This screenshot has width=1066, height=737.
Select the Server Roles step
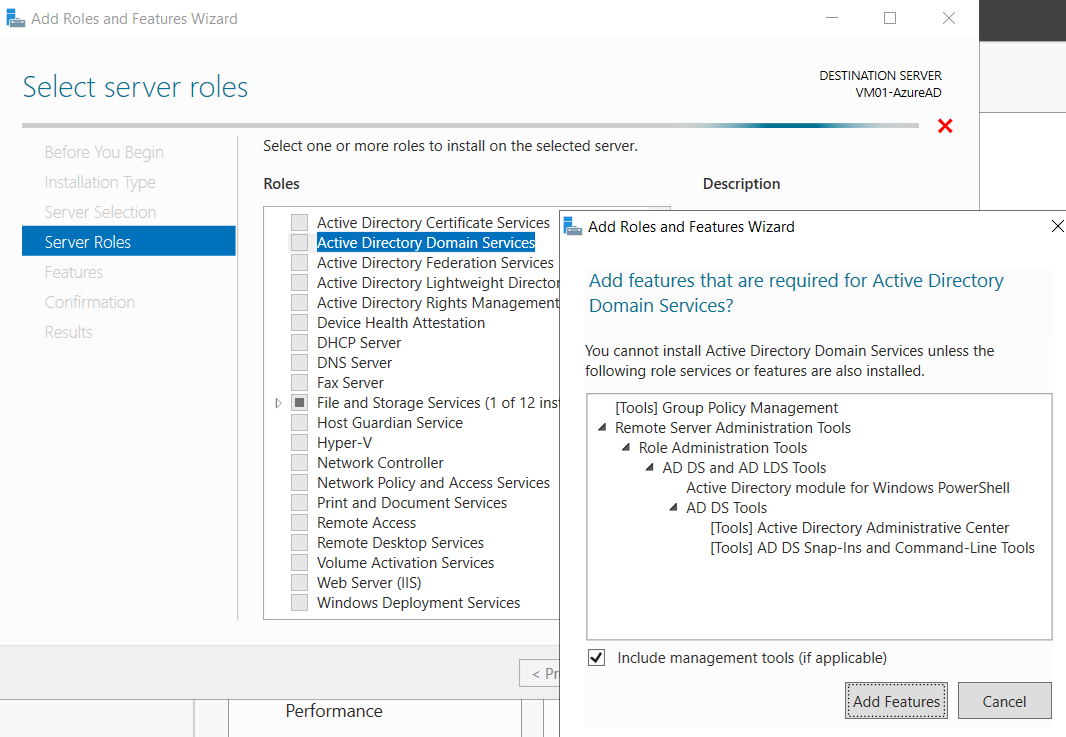[128, 241]
